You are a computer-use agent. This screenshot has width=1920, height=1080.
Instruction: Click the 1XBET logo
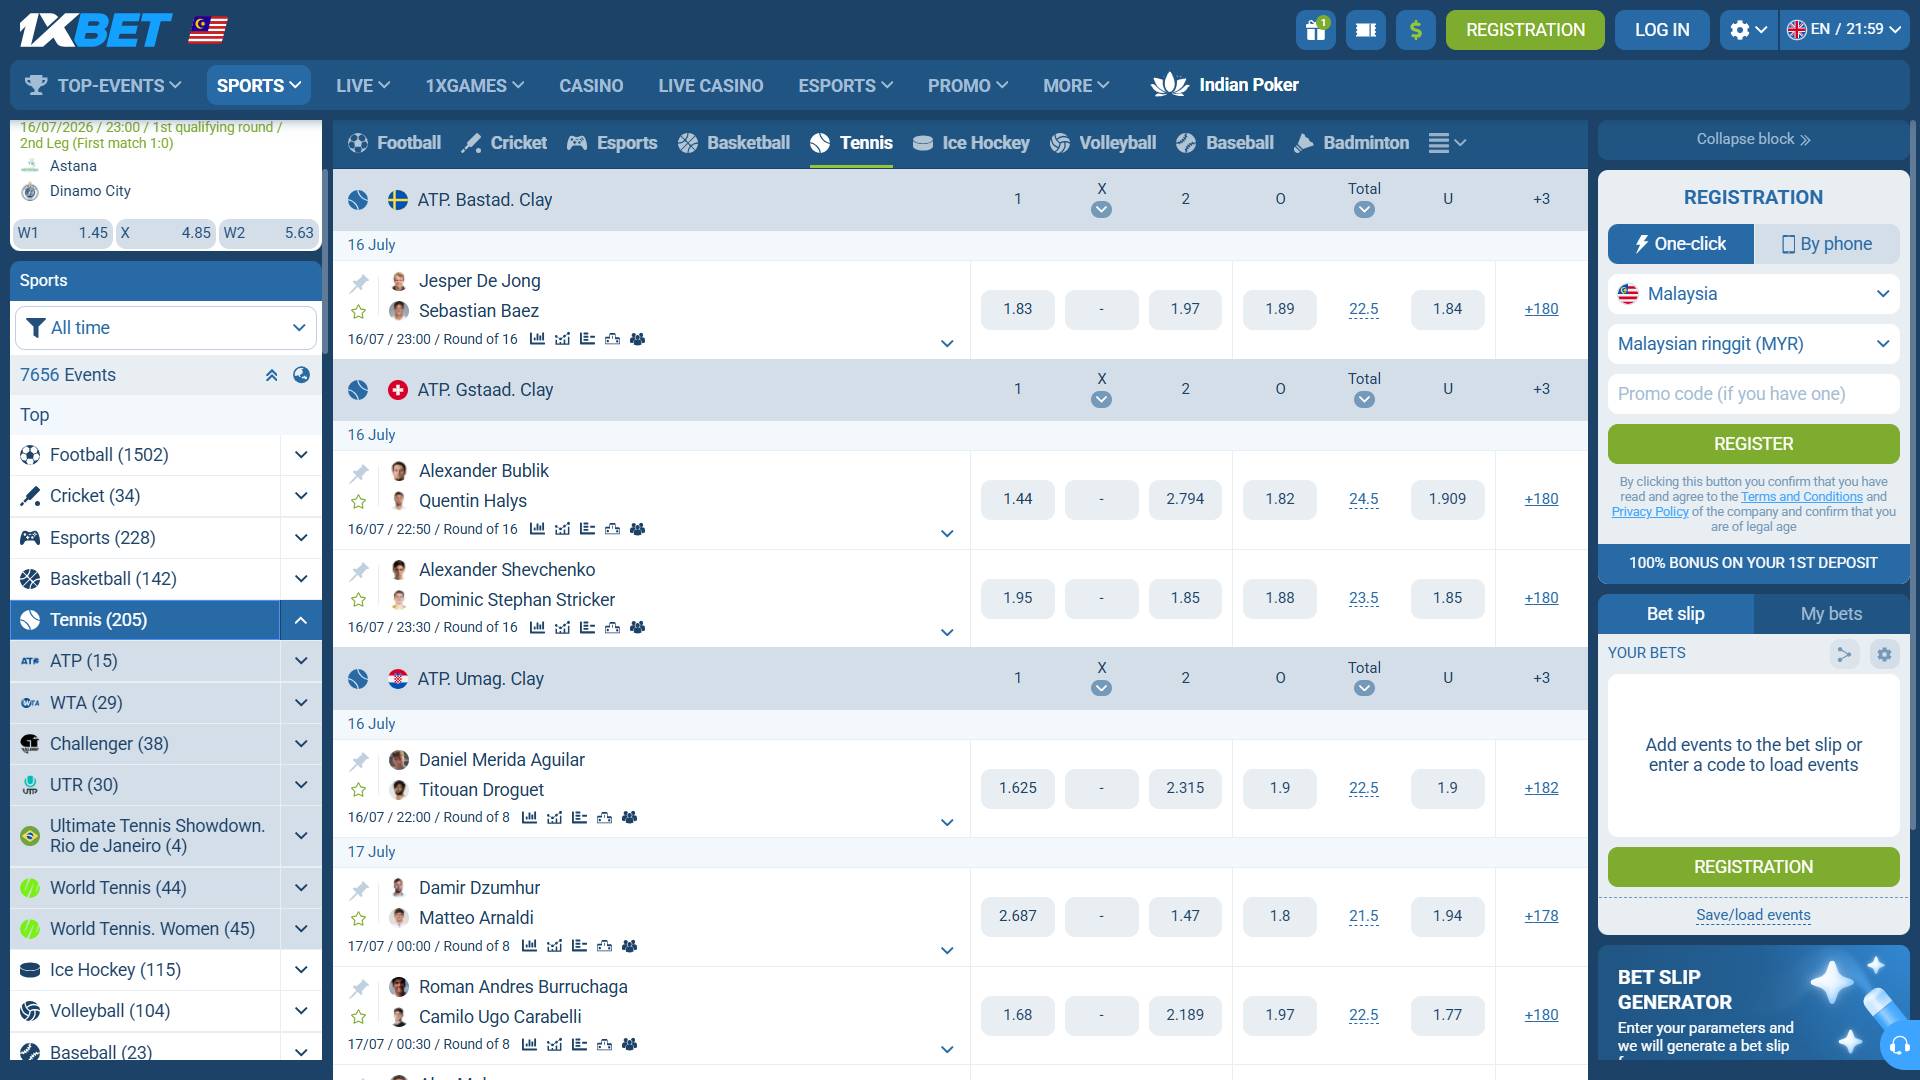click(95, 30)
